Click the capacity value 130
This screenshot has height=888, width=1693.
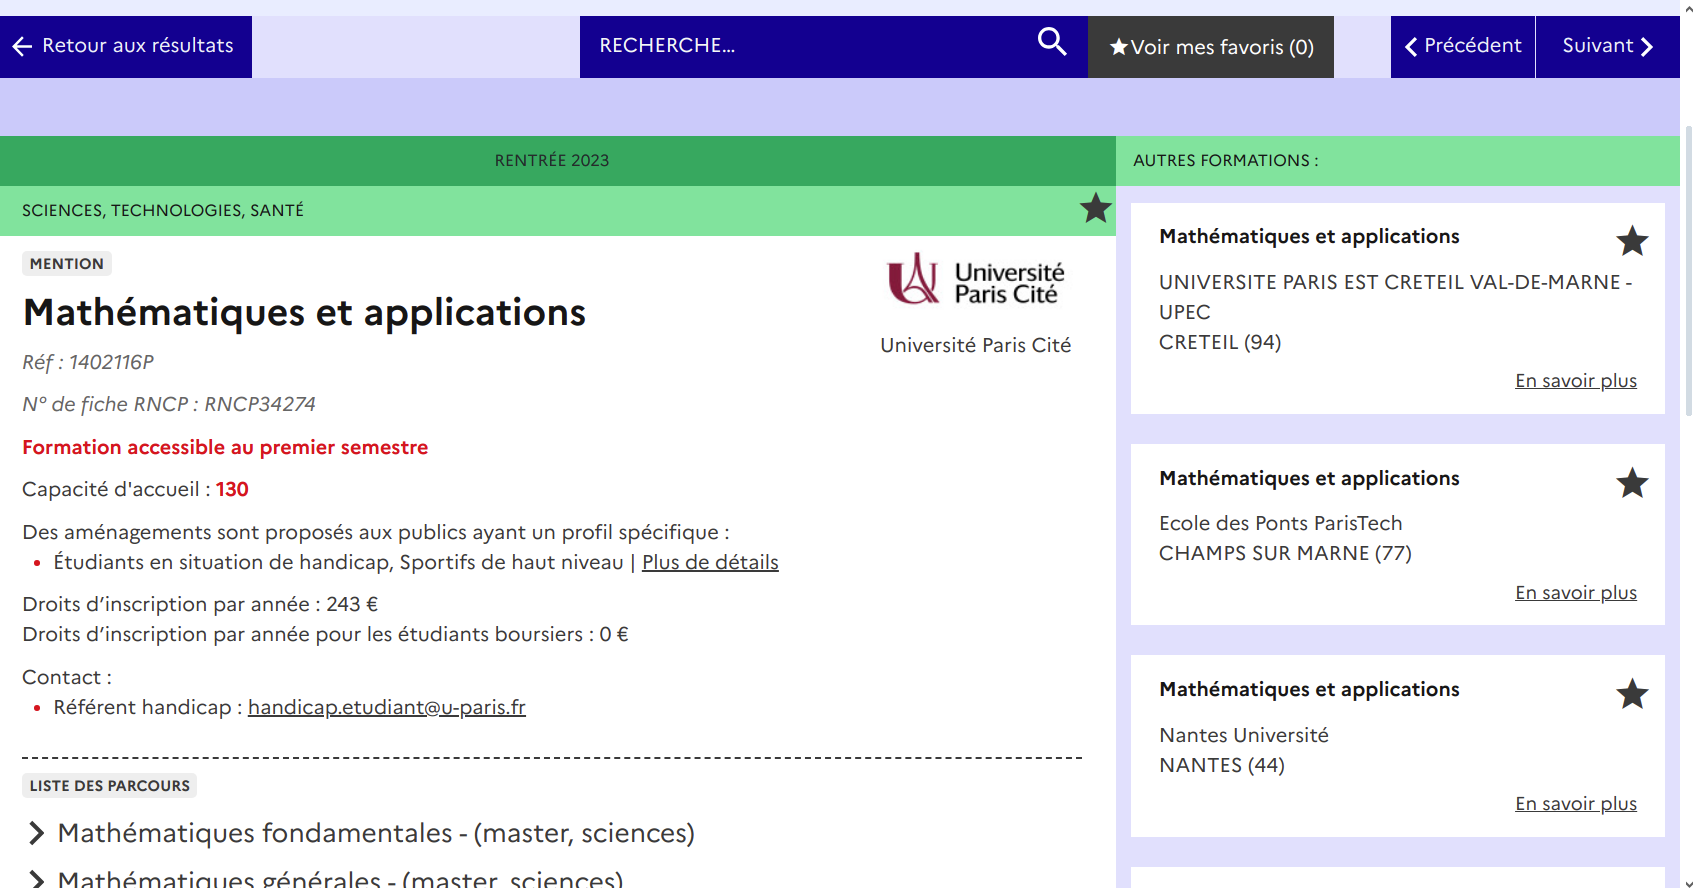pyautogui.click(x=232, y=489)
